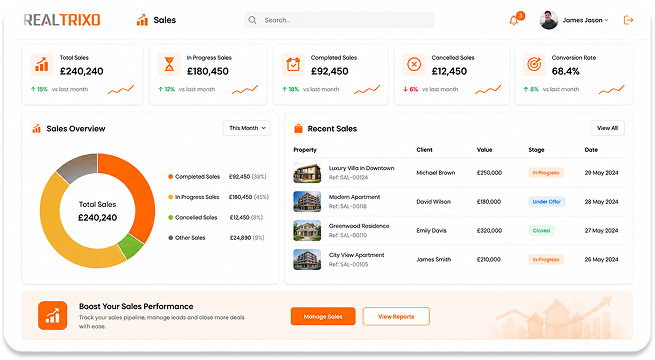Click the Manage Sales button
This screenshot has height=360, width=655.
coord(323,317)
